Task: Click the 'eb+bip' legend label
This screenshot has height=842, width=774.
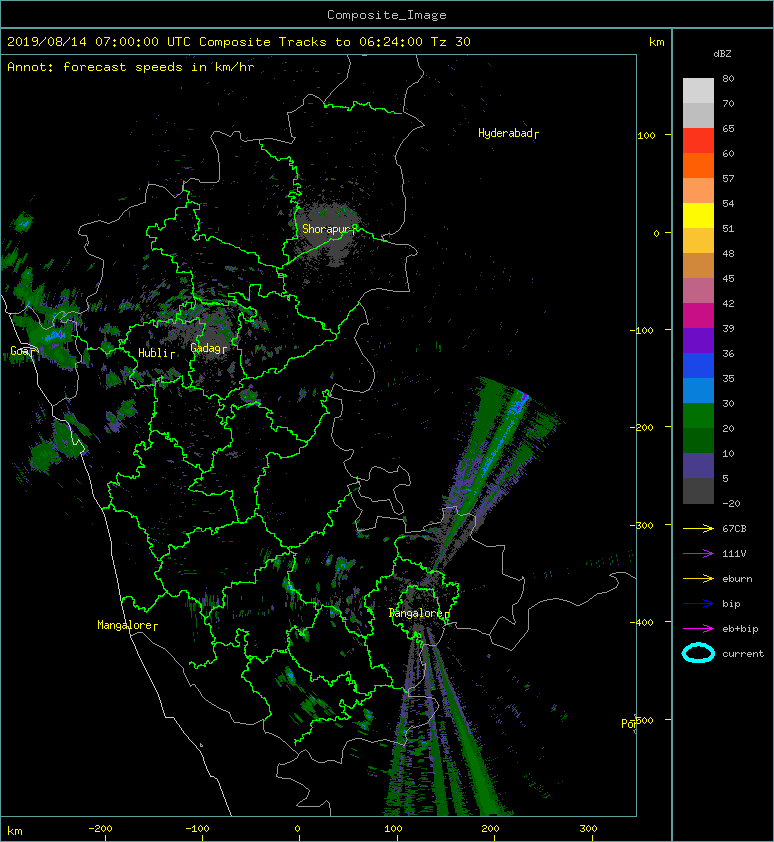Action: (740, 629)
